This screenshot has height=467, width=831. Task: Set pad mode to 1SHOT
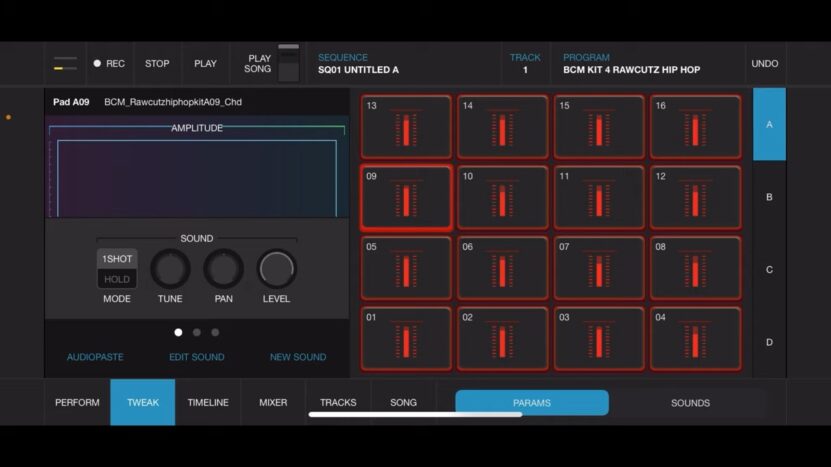[x=117, y=259]
